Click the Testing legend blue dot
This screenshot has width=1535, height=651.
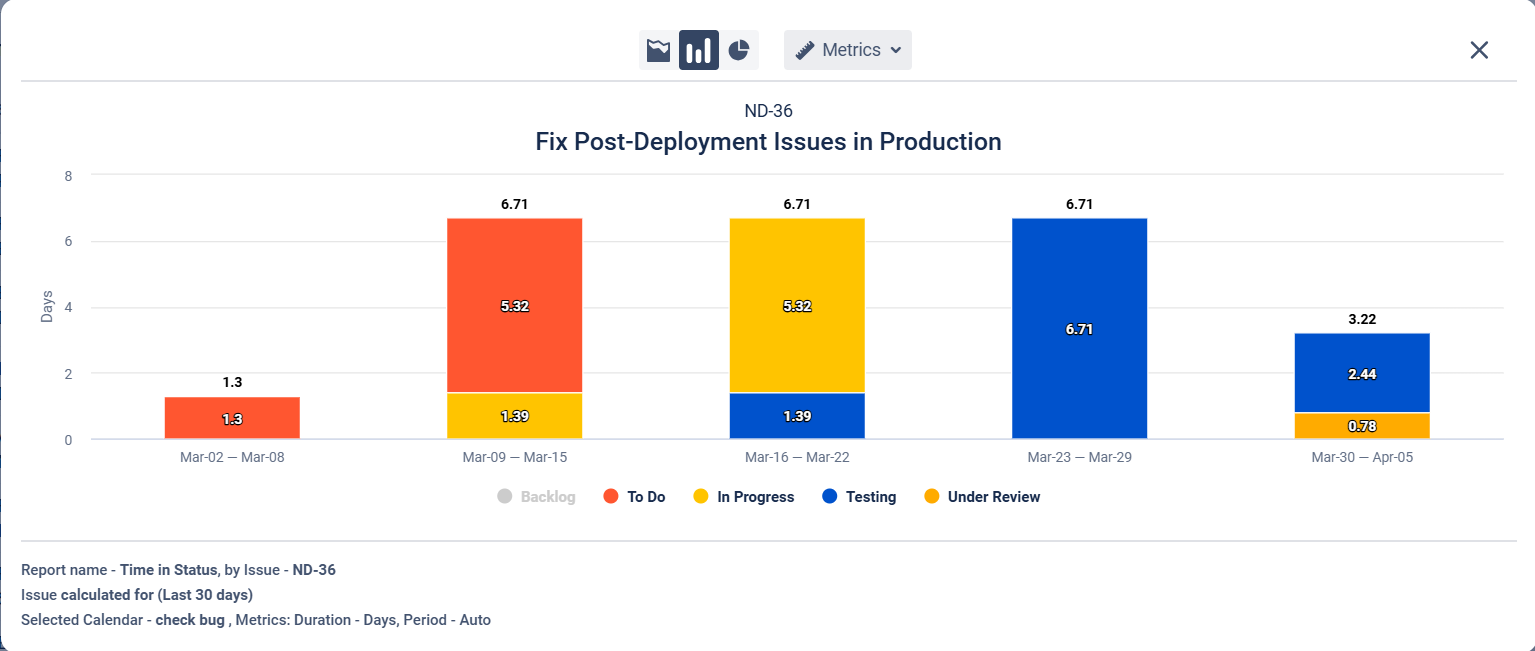click(829, 497)
